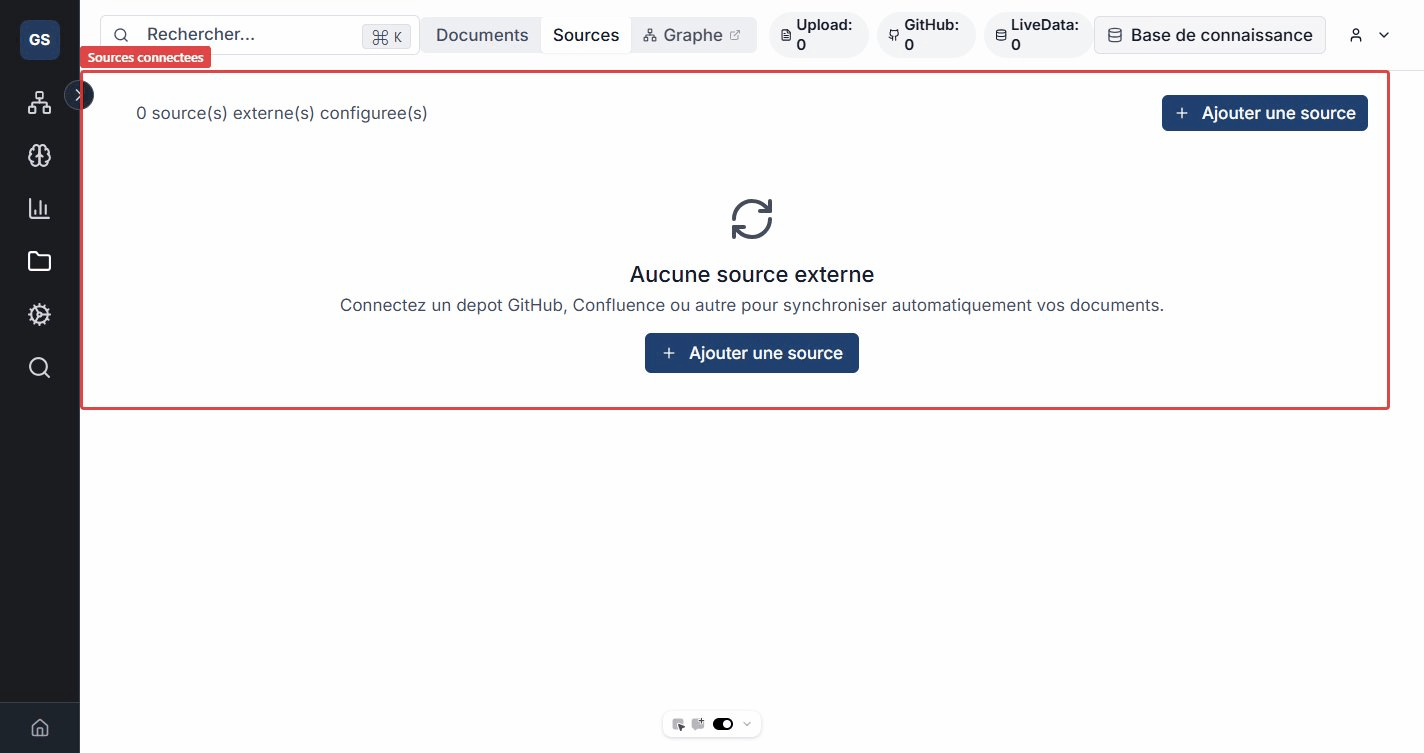This screenshot has height=753, width=1424.
Task: Click the user account icon
Action: [x=1356, y=35]
